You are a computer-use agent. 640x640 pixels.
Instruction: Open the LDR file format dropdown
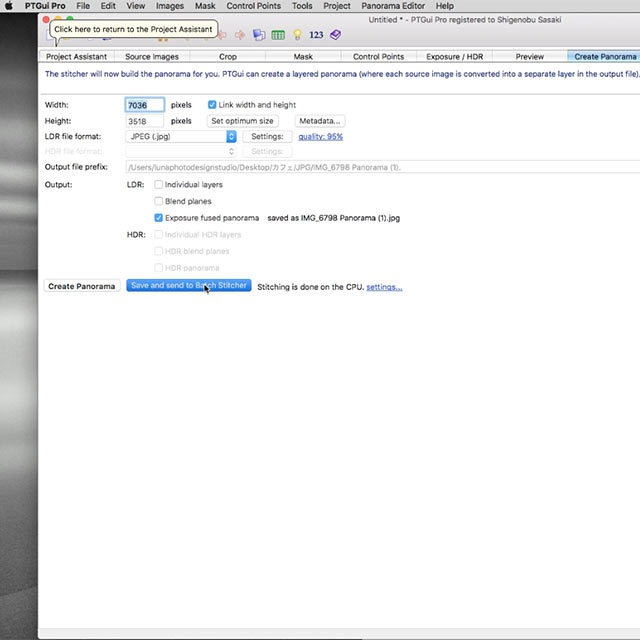[182, 137]
